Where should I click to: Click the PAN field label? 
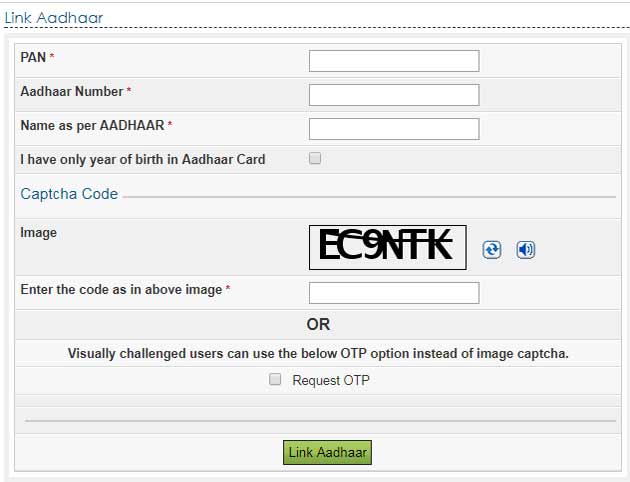click(33, 58)
